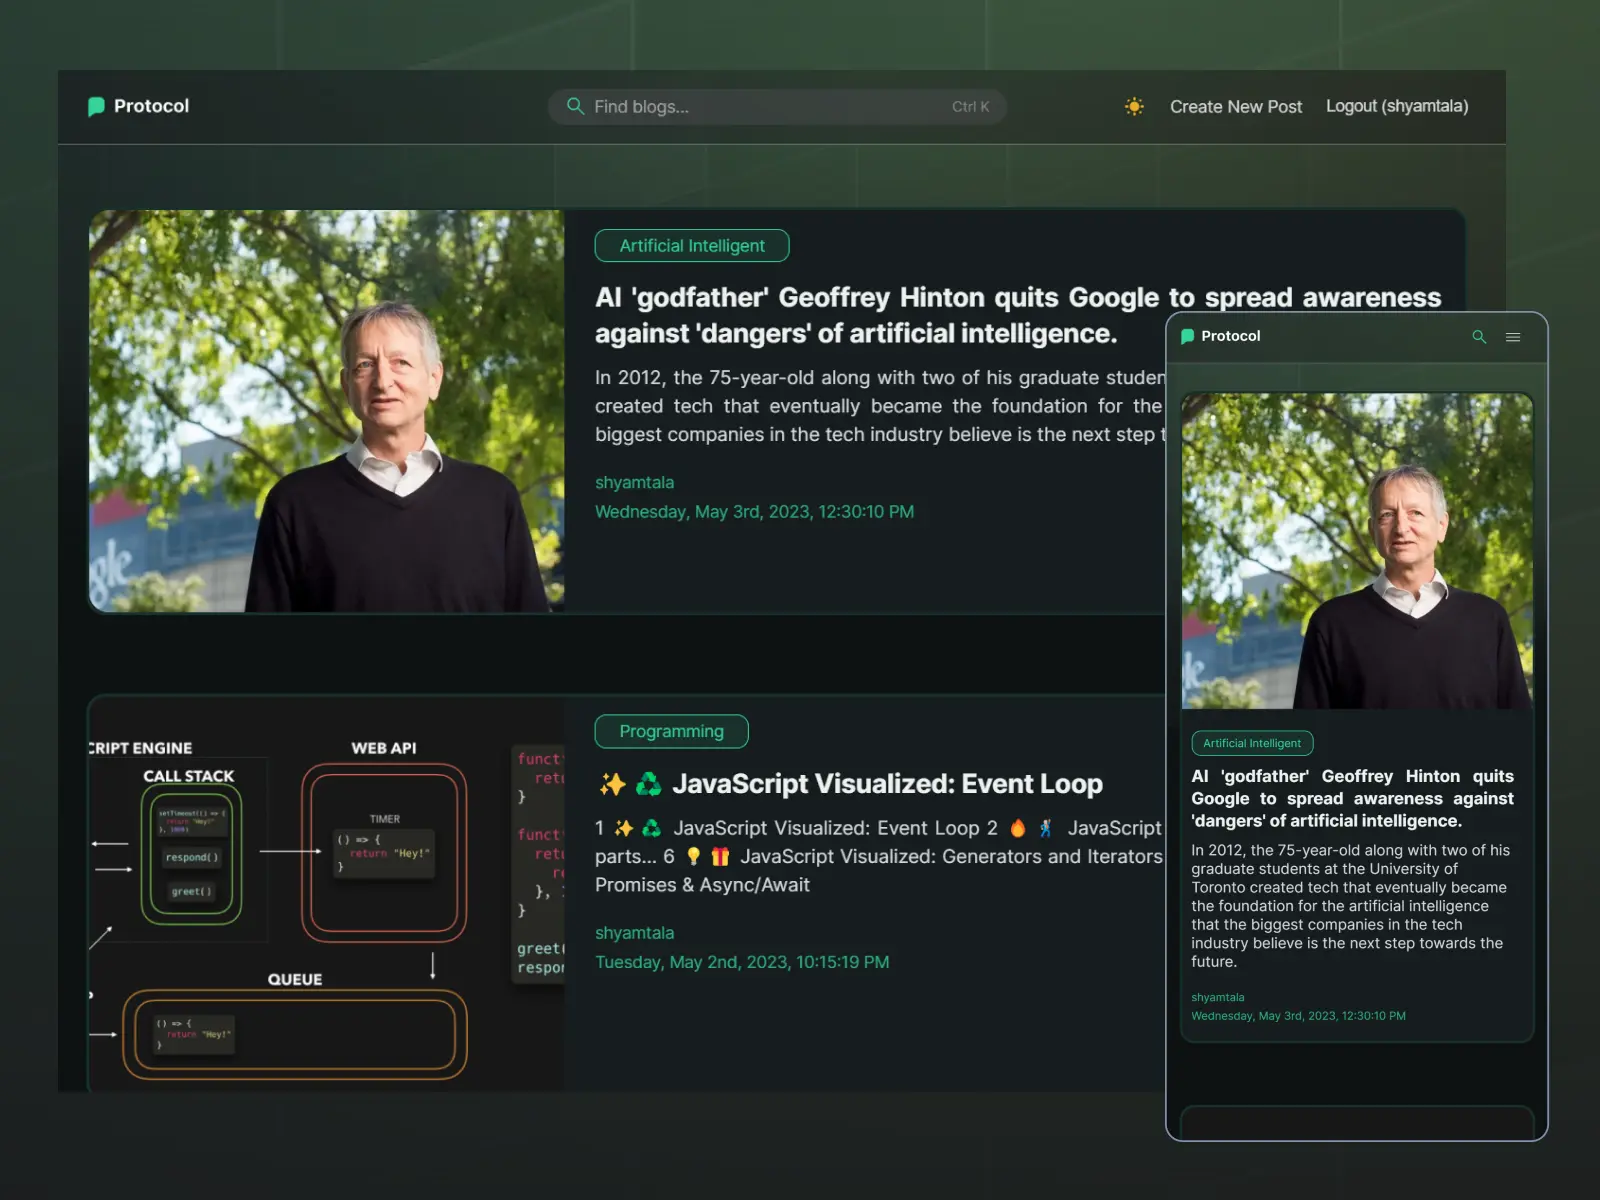
Task: Open the Create New Post link
Action: [x=1236, y=106]
